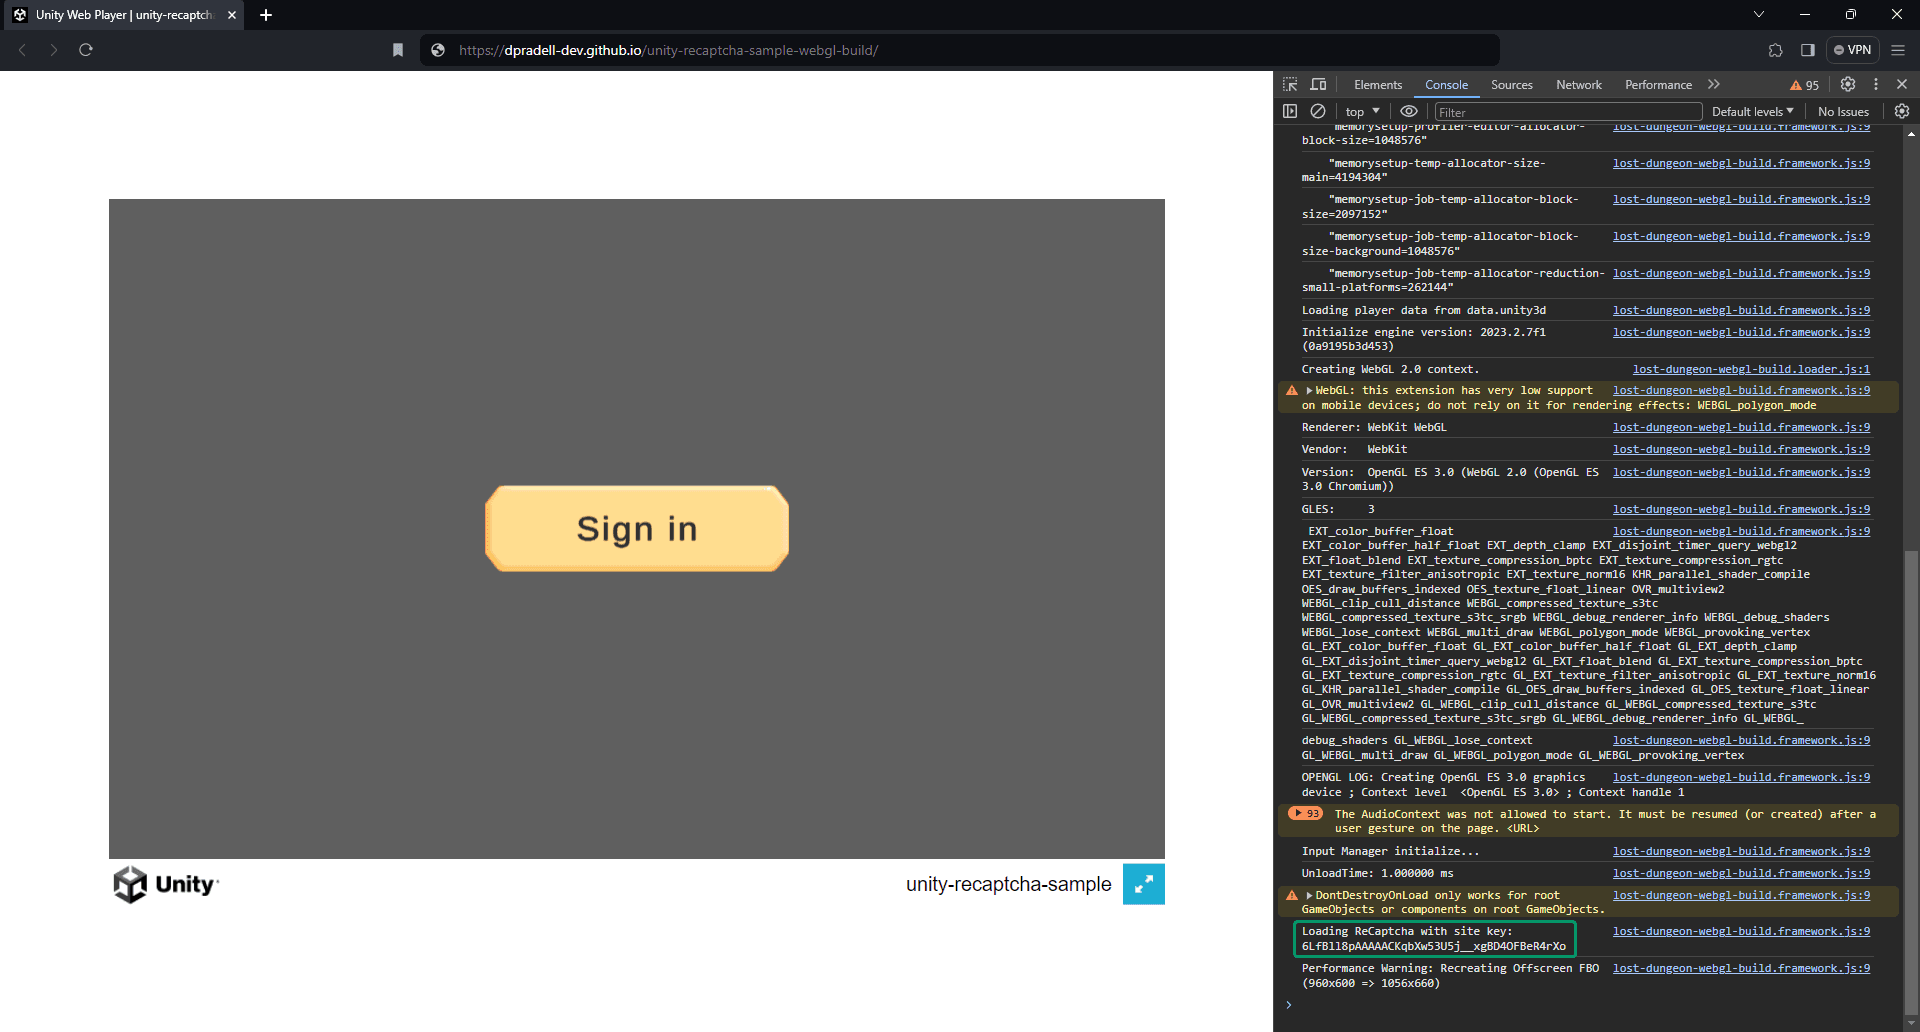Open the JavaScript context dropdown labeled top

pos(1360,111)
